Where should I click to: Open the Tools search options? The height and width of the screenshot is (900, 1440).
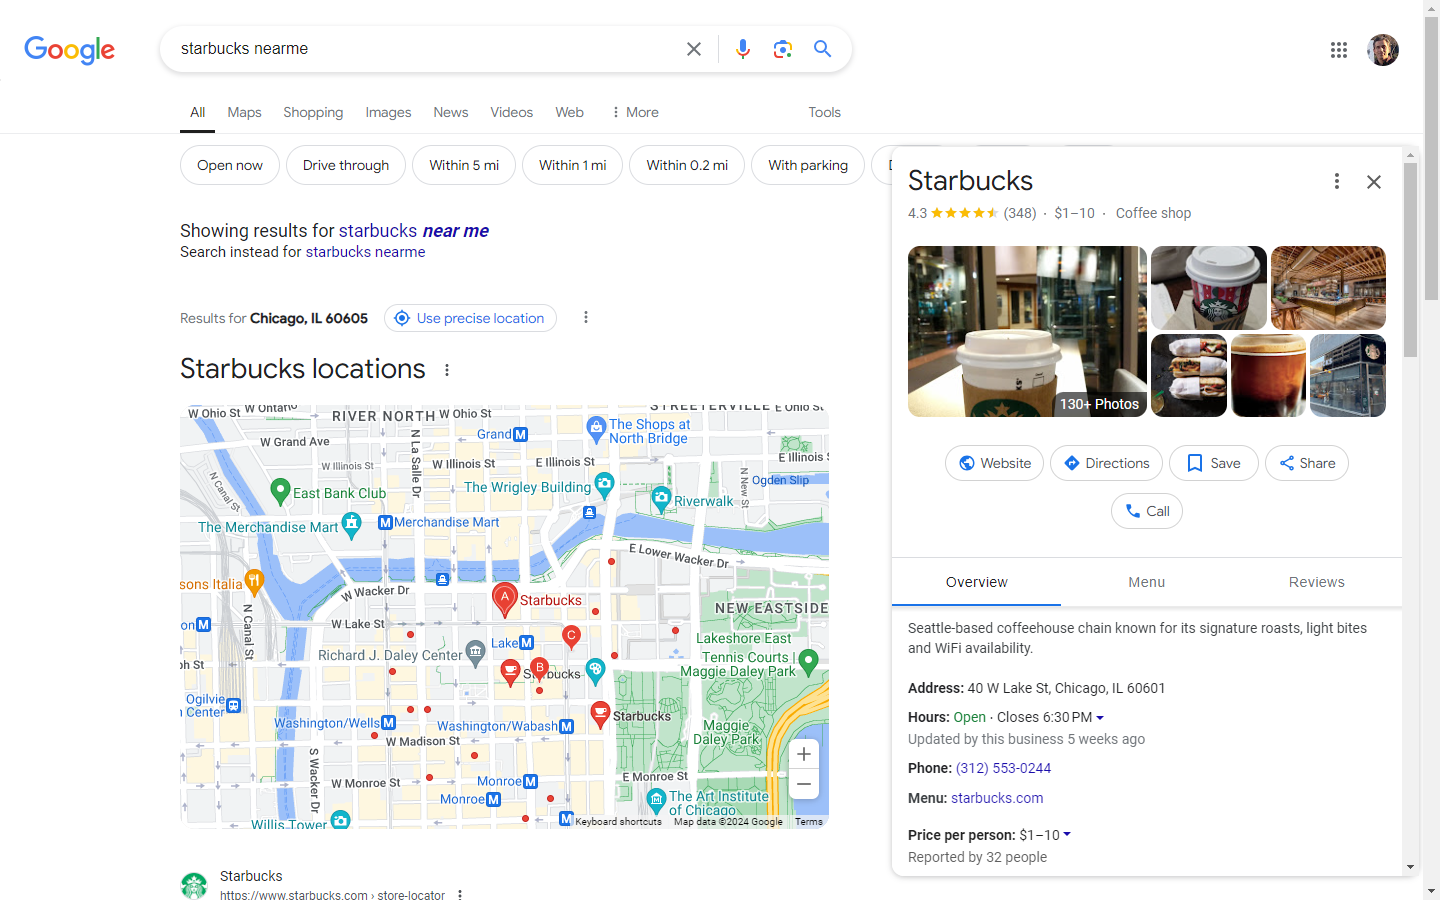(x=824, y=112)
